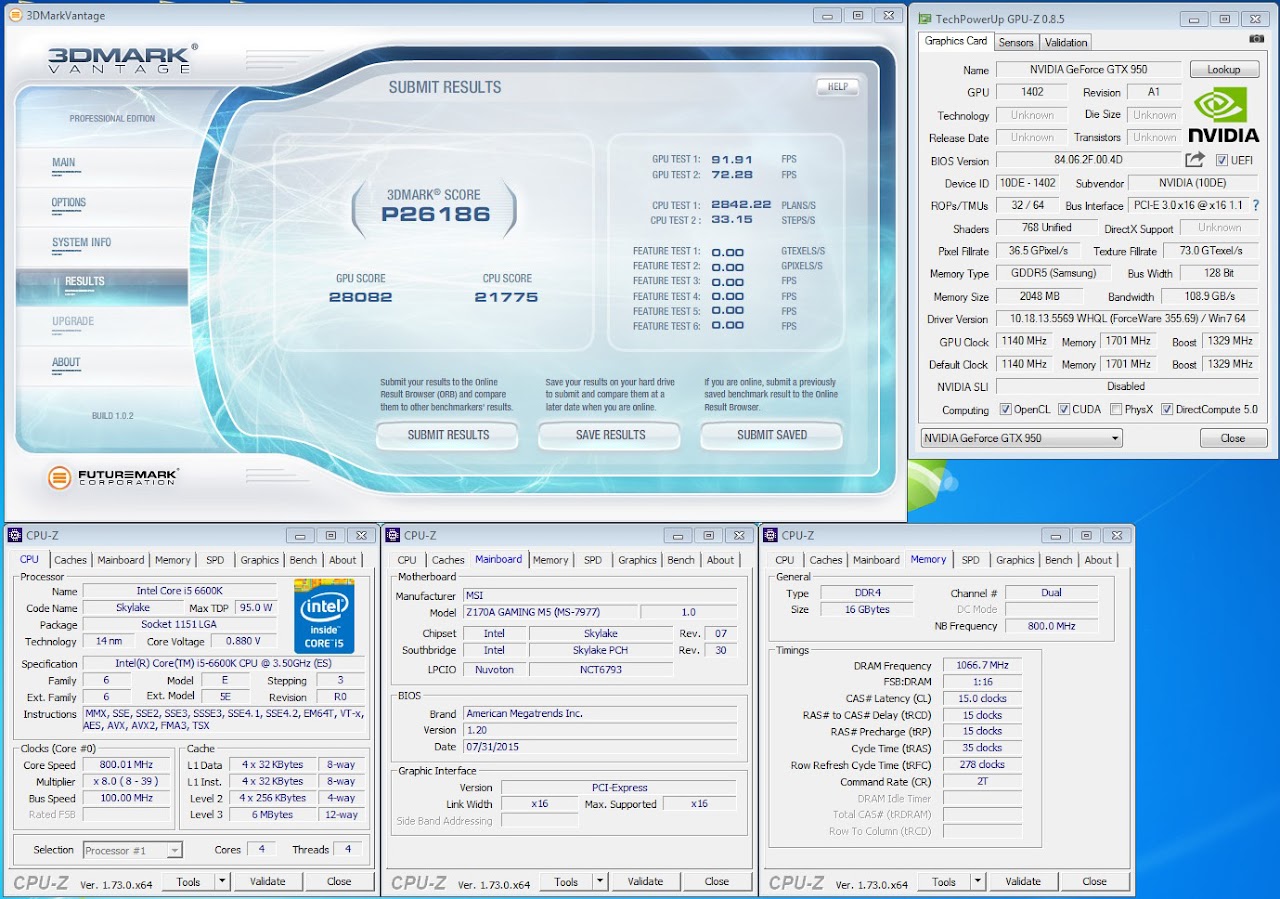
Task: Open the Options section in 3DMark Vantage
Action: 69,203
